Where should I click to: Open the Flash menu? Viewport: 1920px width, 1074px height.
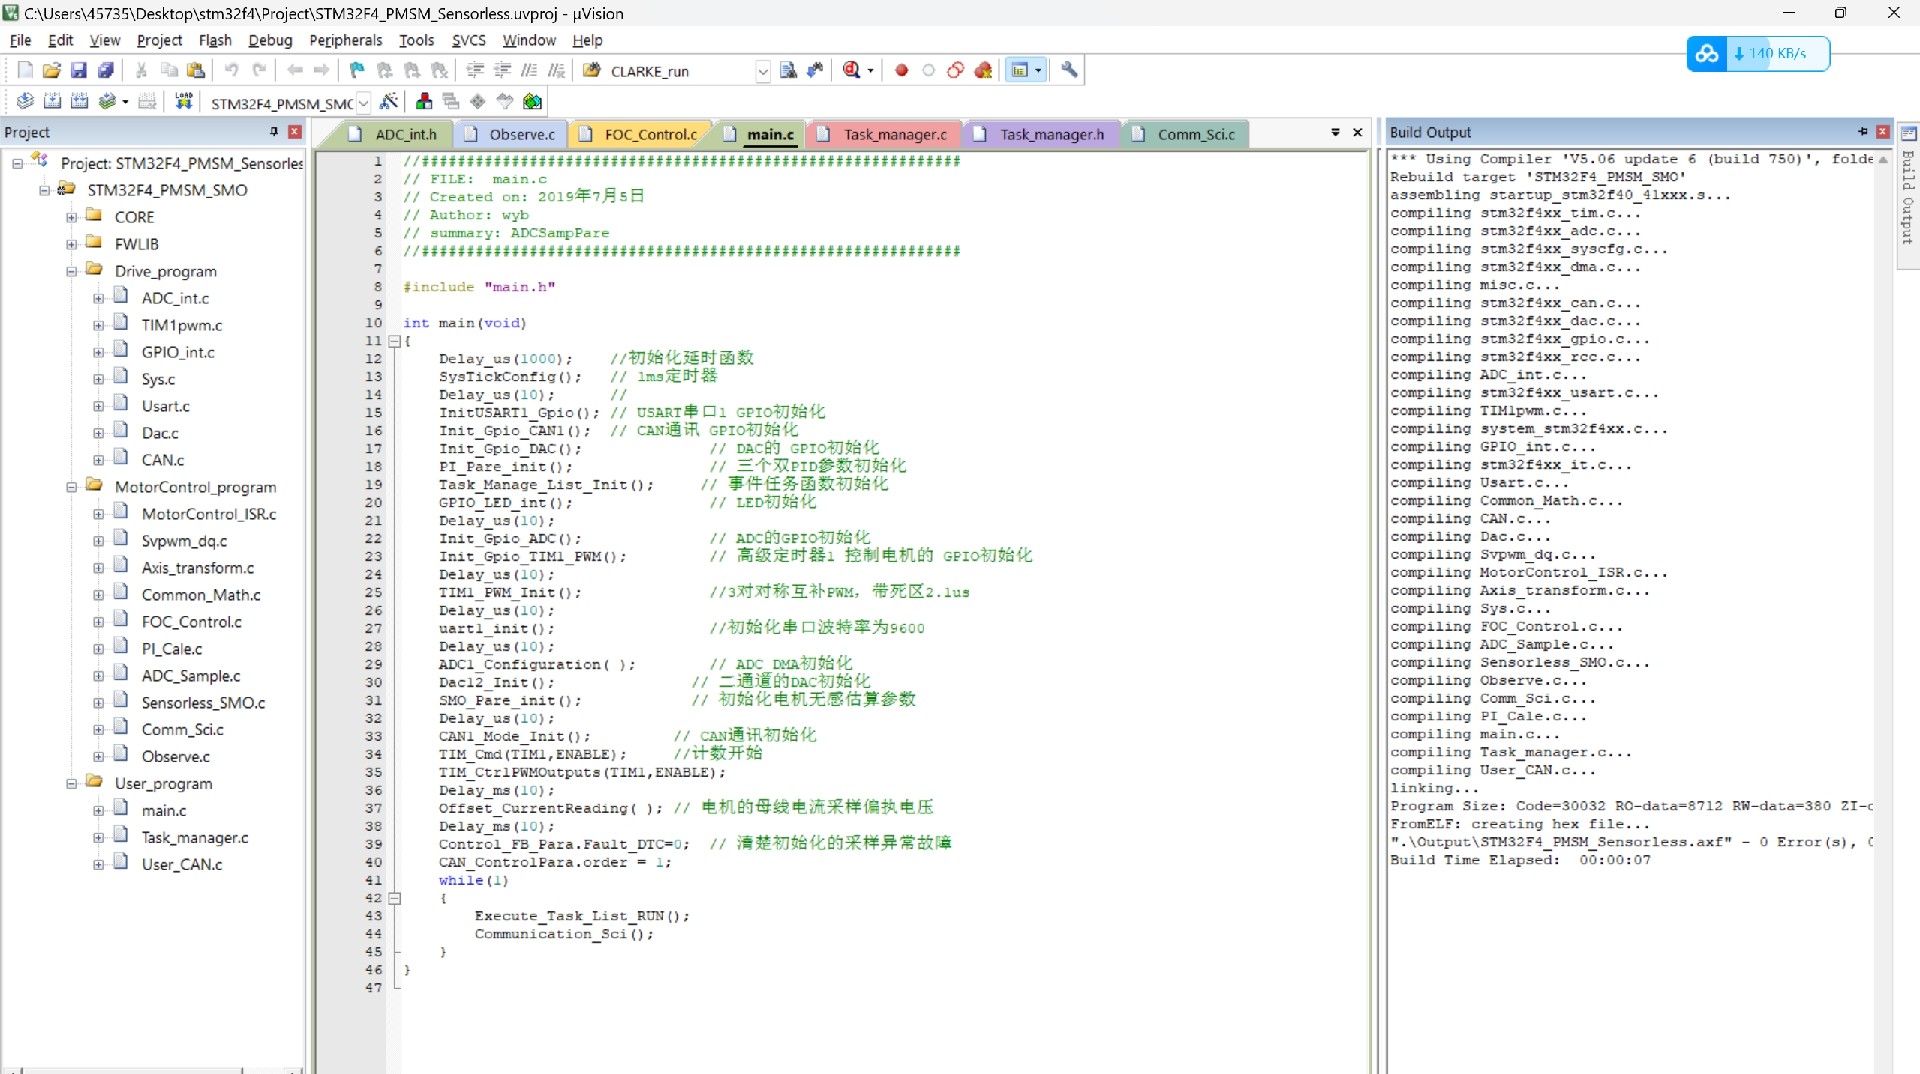(x=215, y=40)
